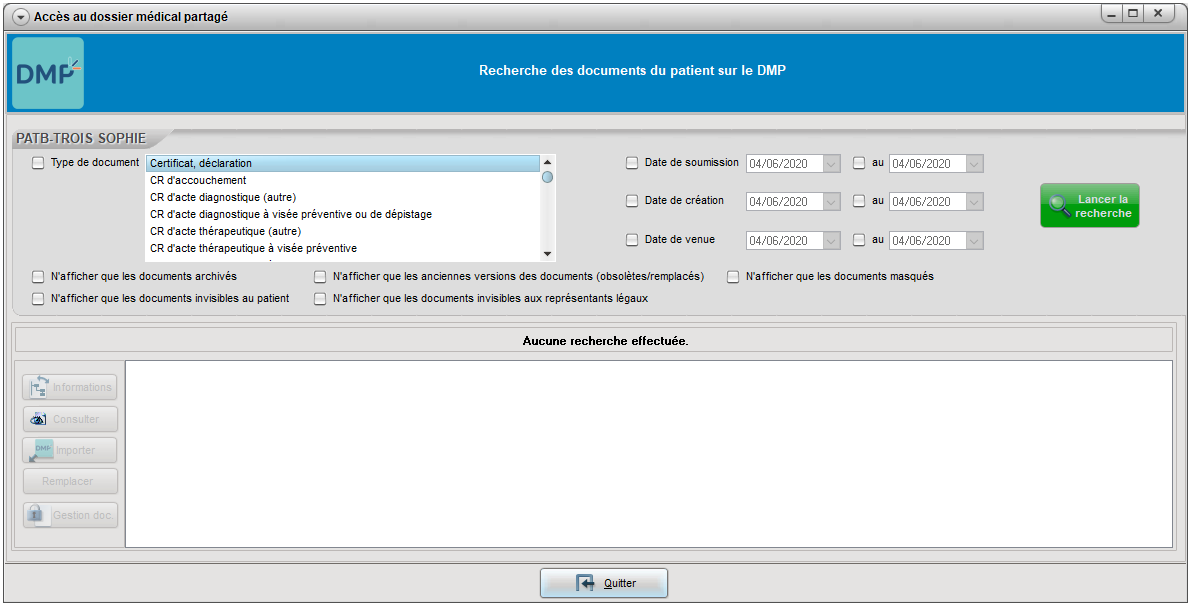Tick the Date de soumission checkbox
This screenshot has height=608, width=1194.
click(632, 163)
